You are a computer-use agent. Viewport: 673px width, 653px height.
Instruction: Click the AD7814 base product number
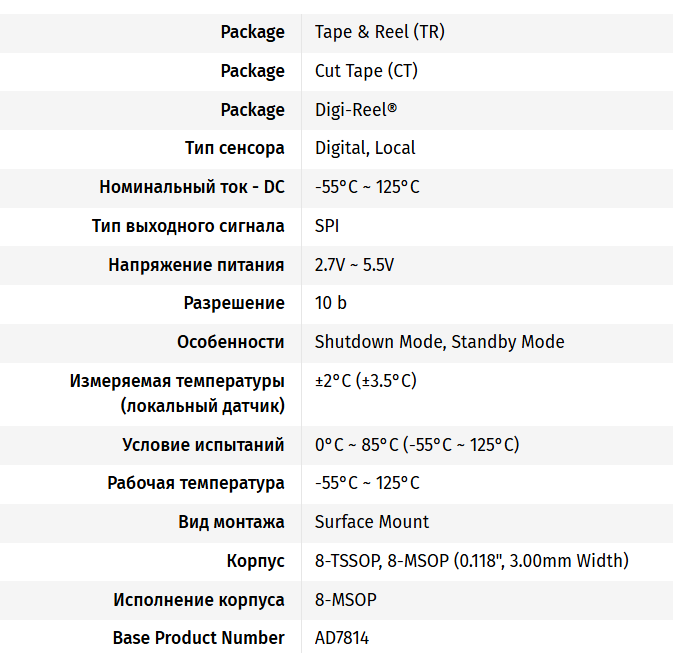pyautogui.click(x=341, y=638)
